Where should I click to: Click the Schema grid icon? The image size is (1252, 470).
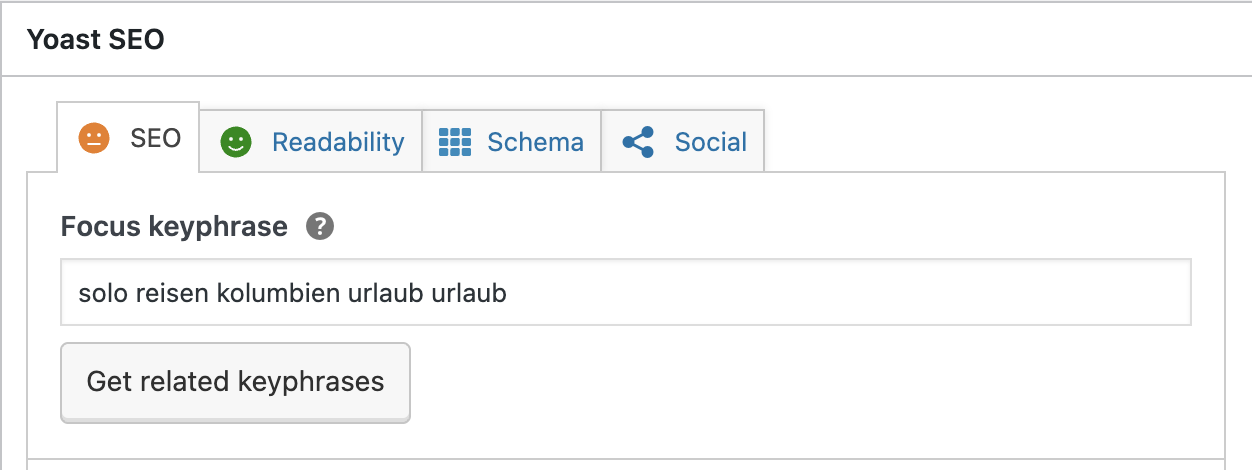pyautogui.click(x=455, y=142)
